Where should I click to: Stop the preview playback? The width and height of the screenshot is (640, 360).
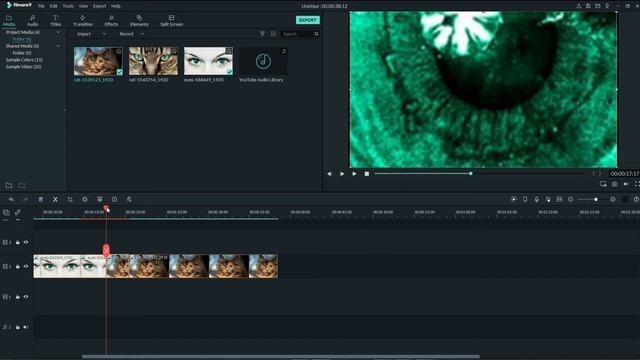[x=367, y=174]
